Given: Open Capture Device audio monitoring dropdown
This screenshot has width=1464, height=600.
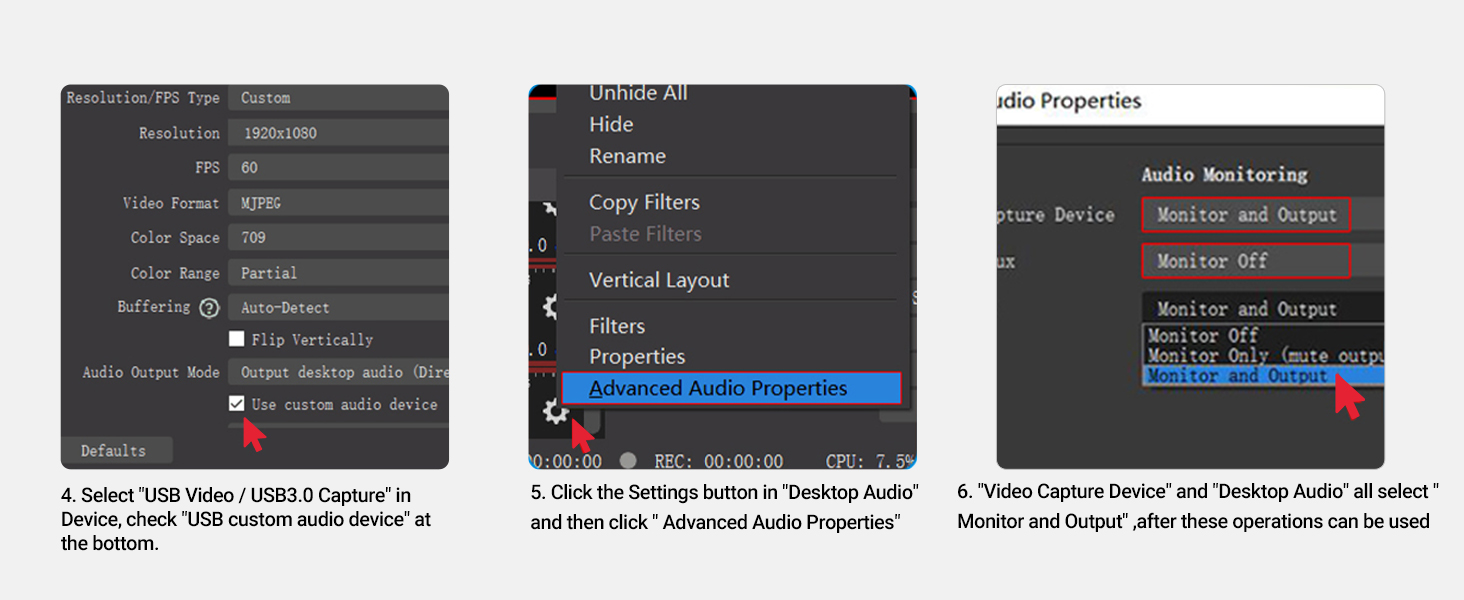Looking at the screenshot, I should click(1246, 215).
